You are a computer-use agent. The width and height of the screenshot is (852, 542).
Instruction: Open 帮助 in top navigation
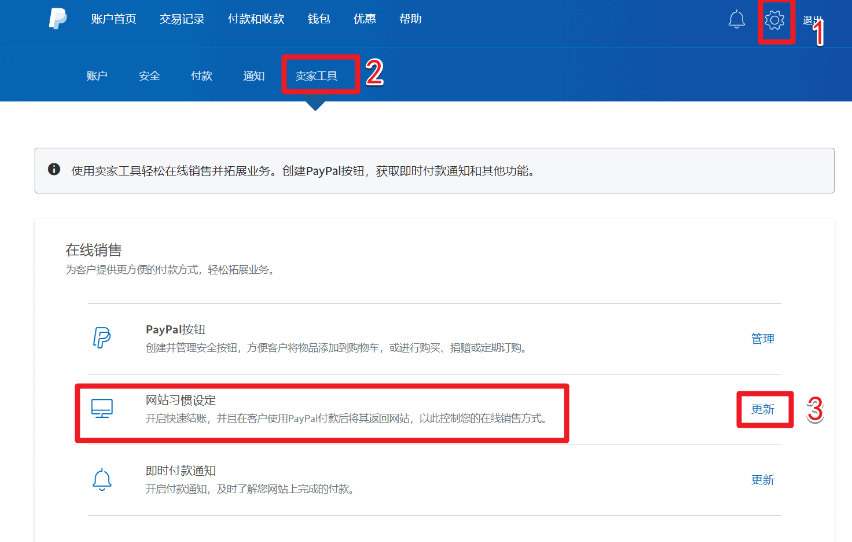[x=410, y=19]
